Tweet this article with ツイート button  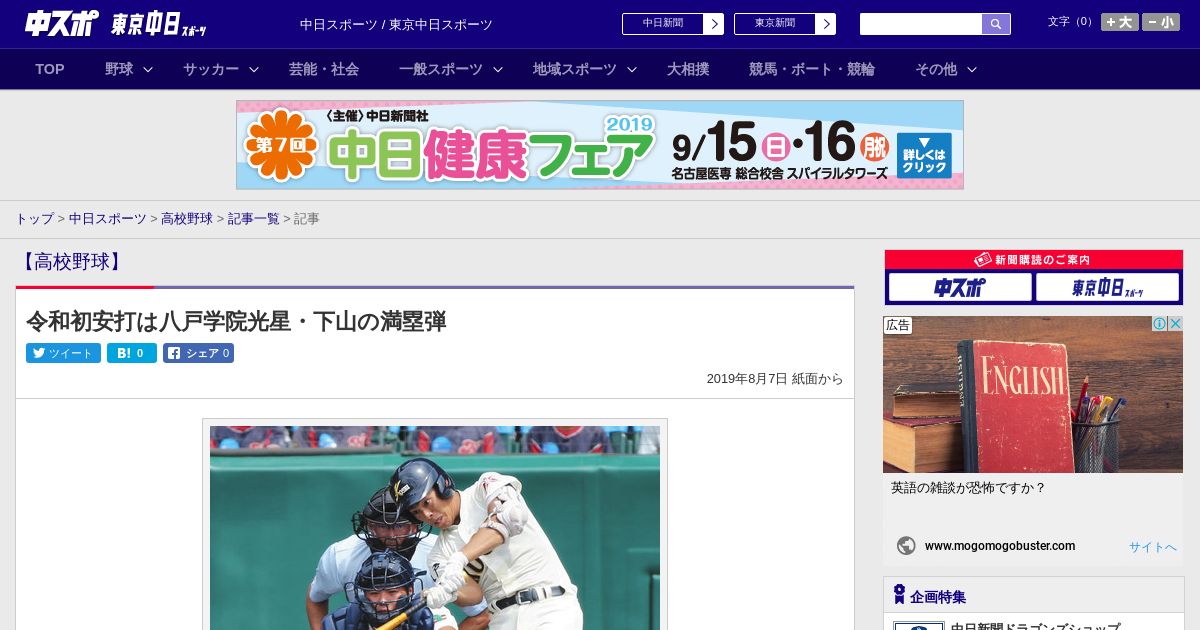tap(63, 353)
